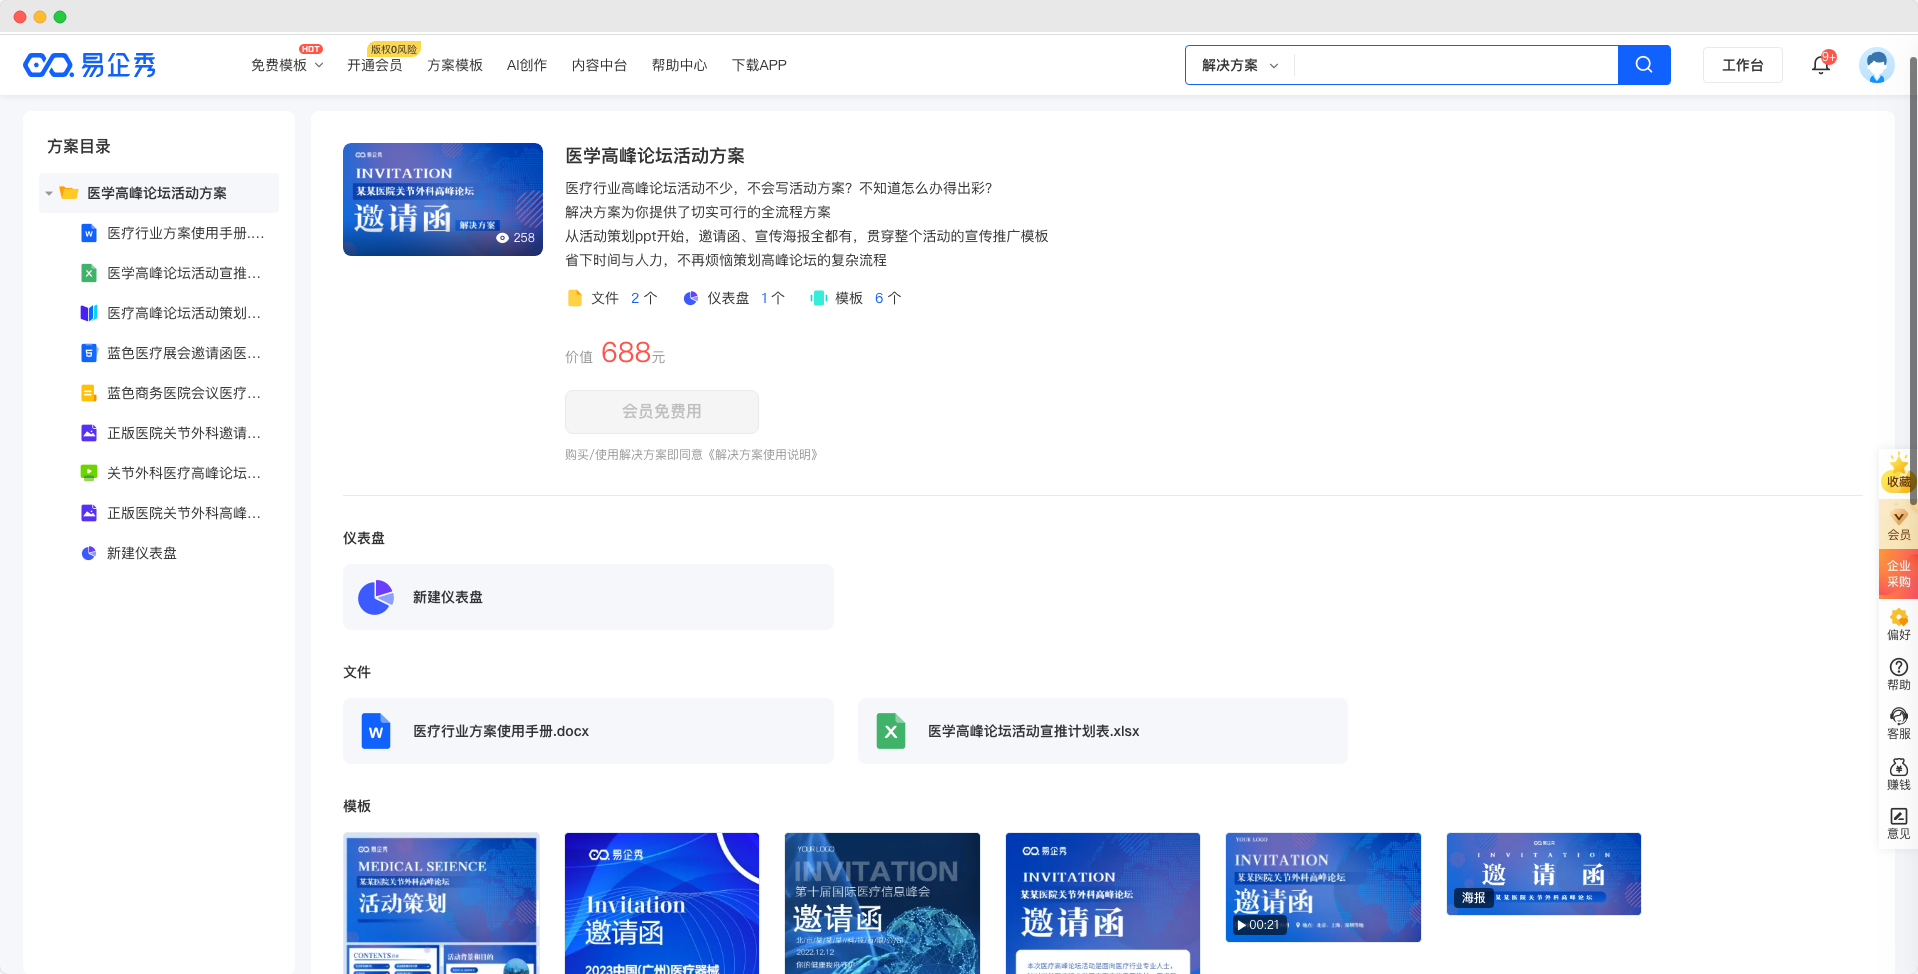Open the 免费模板 dropdown menu
This screenshot has width=1918, height=974.
[287, 65]
